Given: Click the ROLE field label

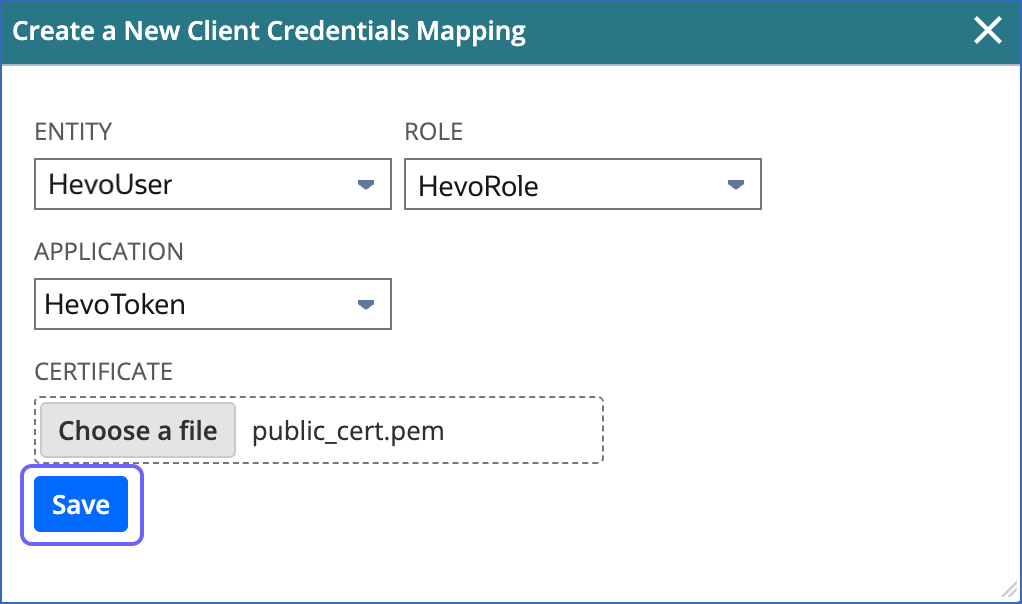Looking at the screenshot, I should 433,131.
